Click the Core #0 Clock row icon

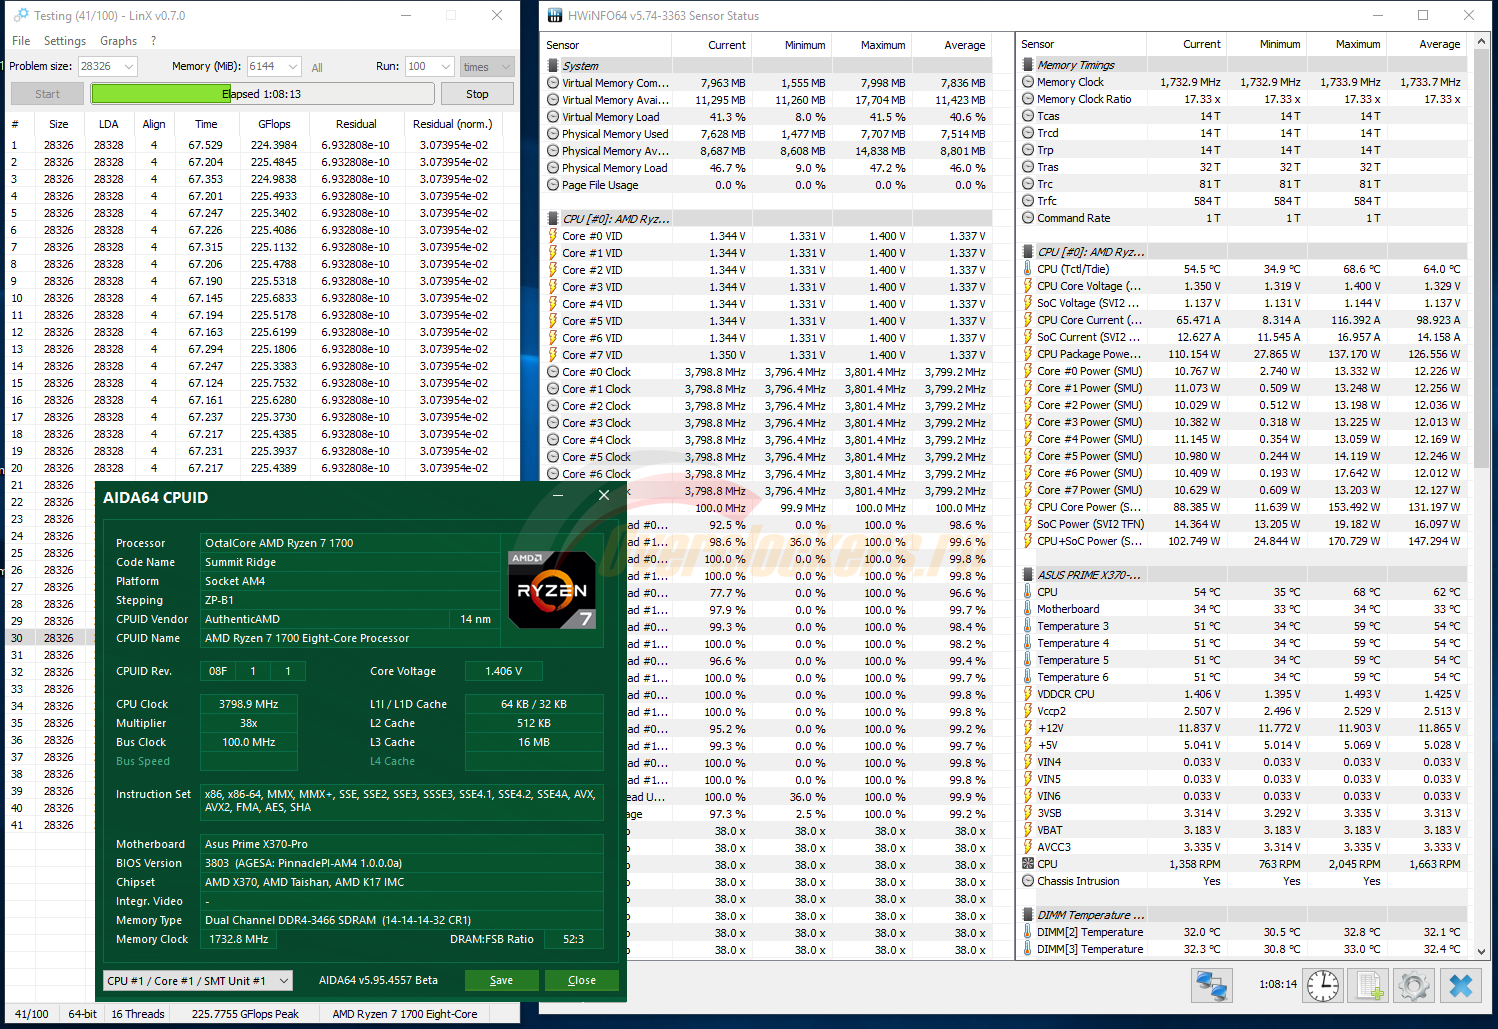tap(553, 372)
